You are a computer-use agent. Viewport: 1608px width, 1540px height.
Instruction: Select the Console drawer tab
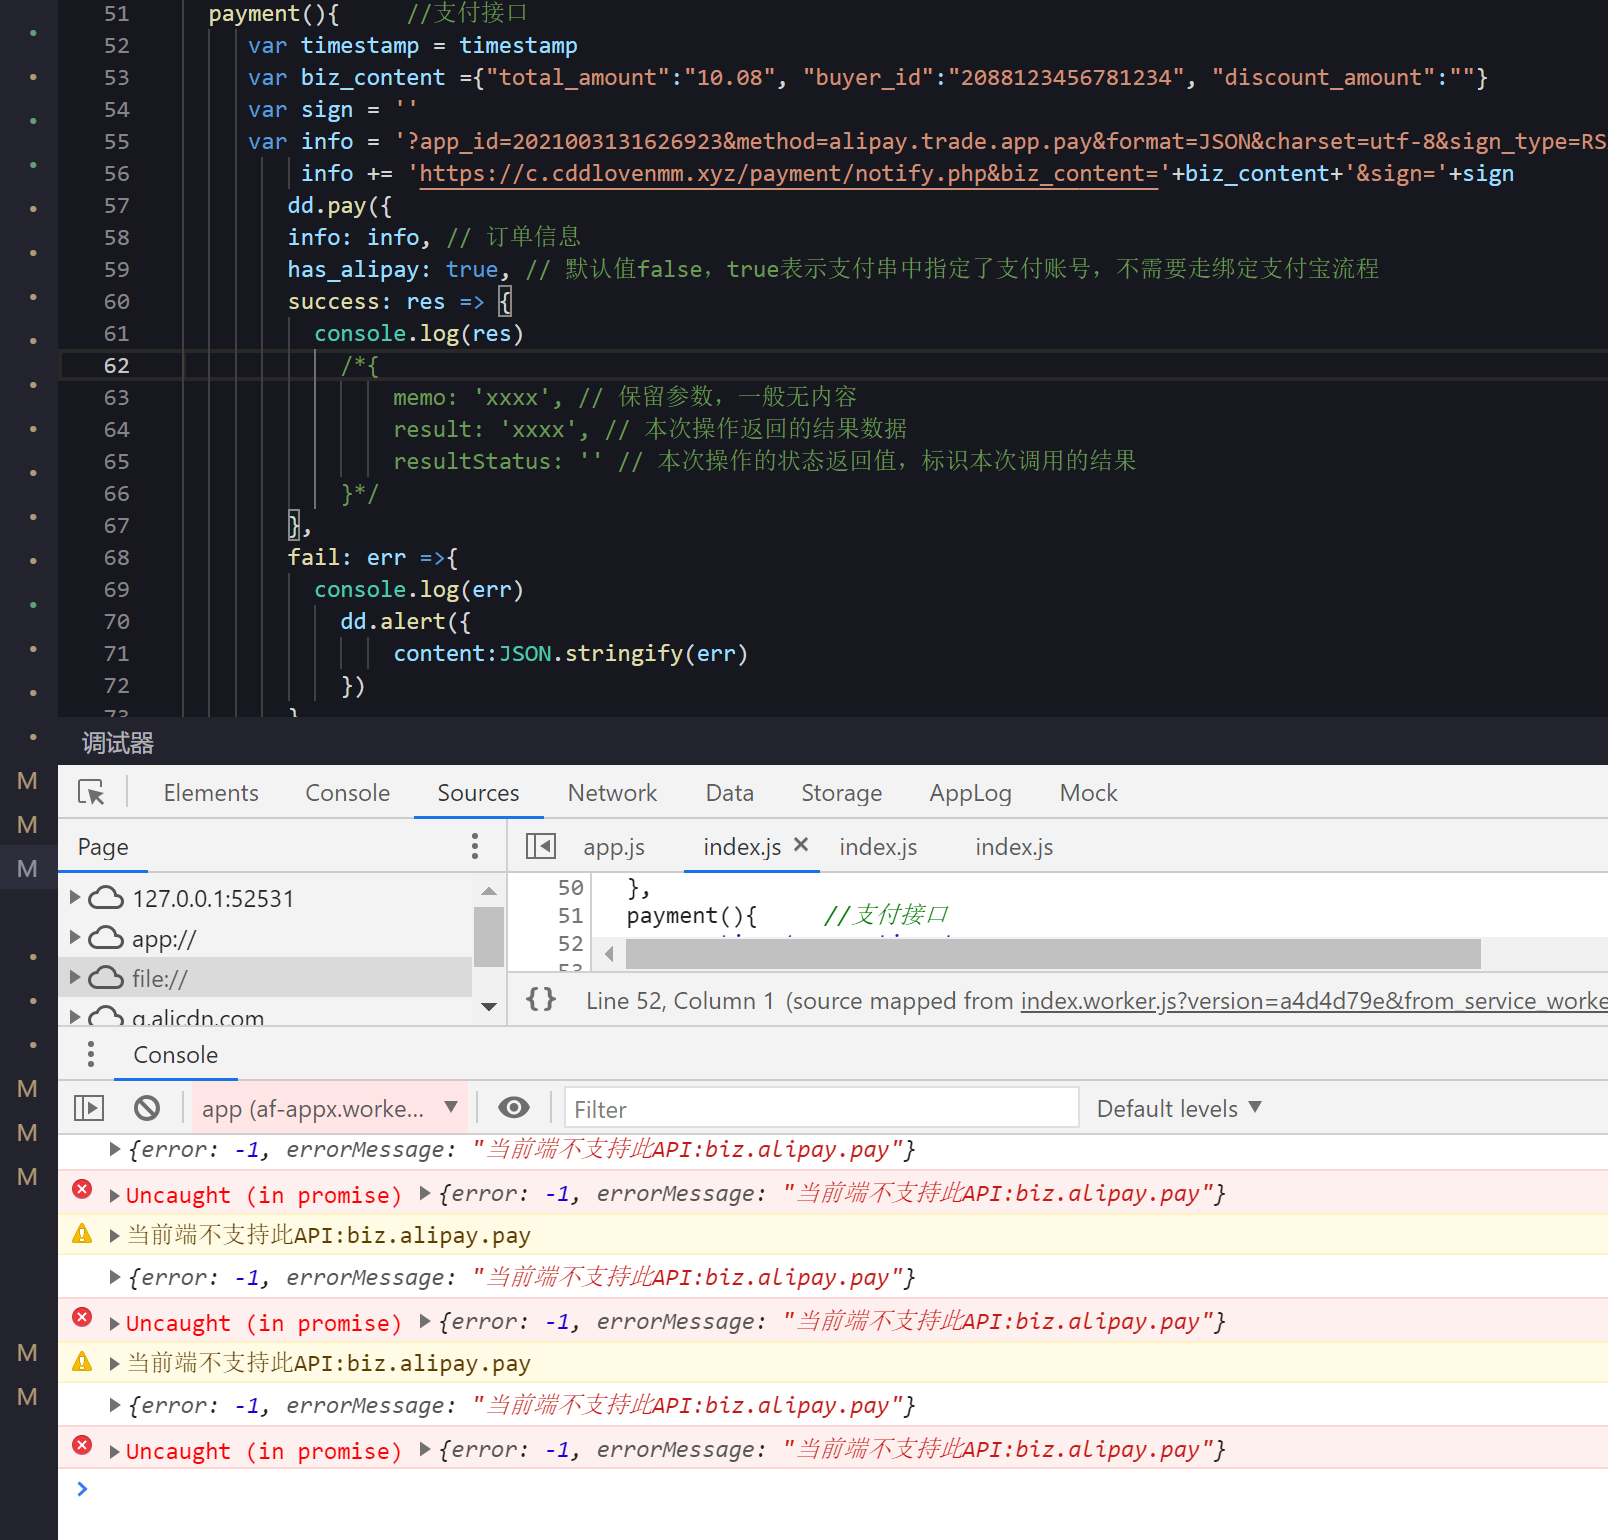[176, 1055]
